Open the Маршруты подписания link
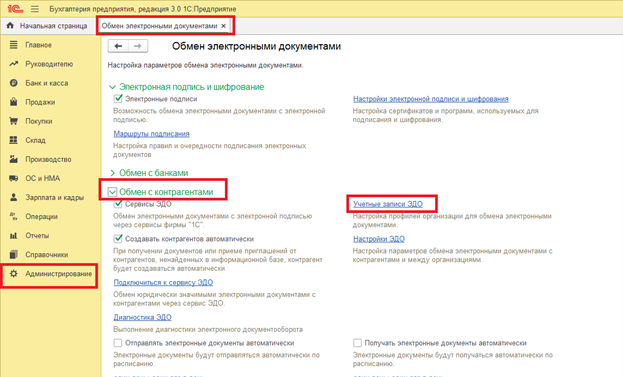623x377 pixels. point(151,134)
